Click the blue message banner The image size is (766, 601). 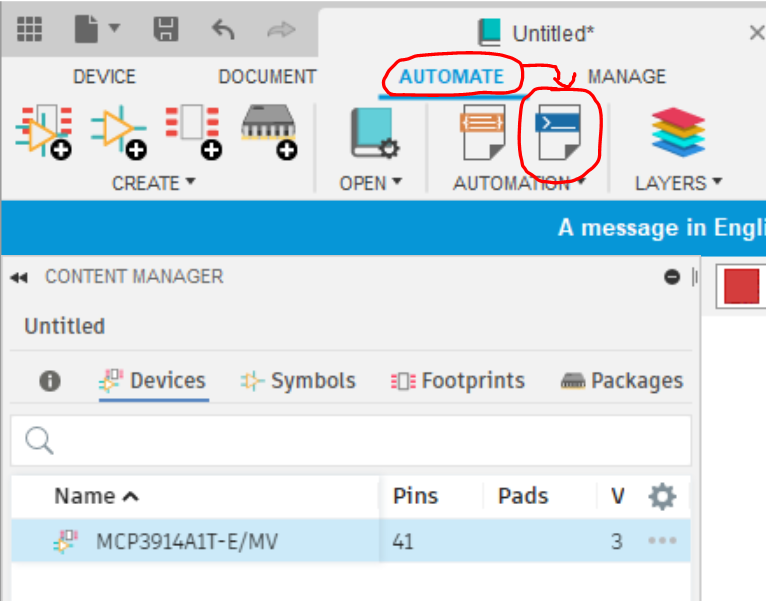(383, 228)
